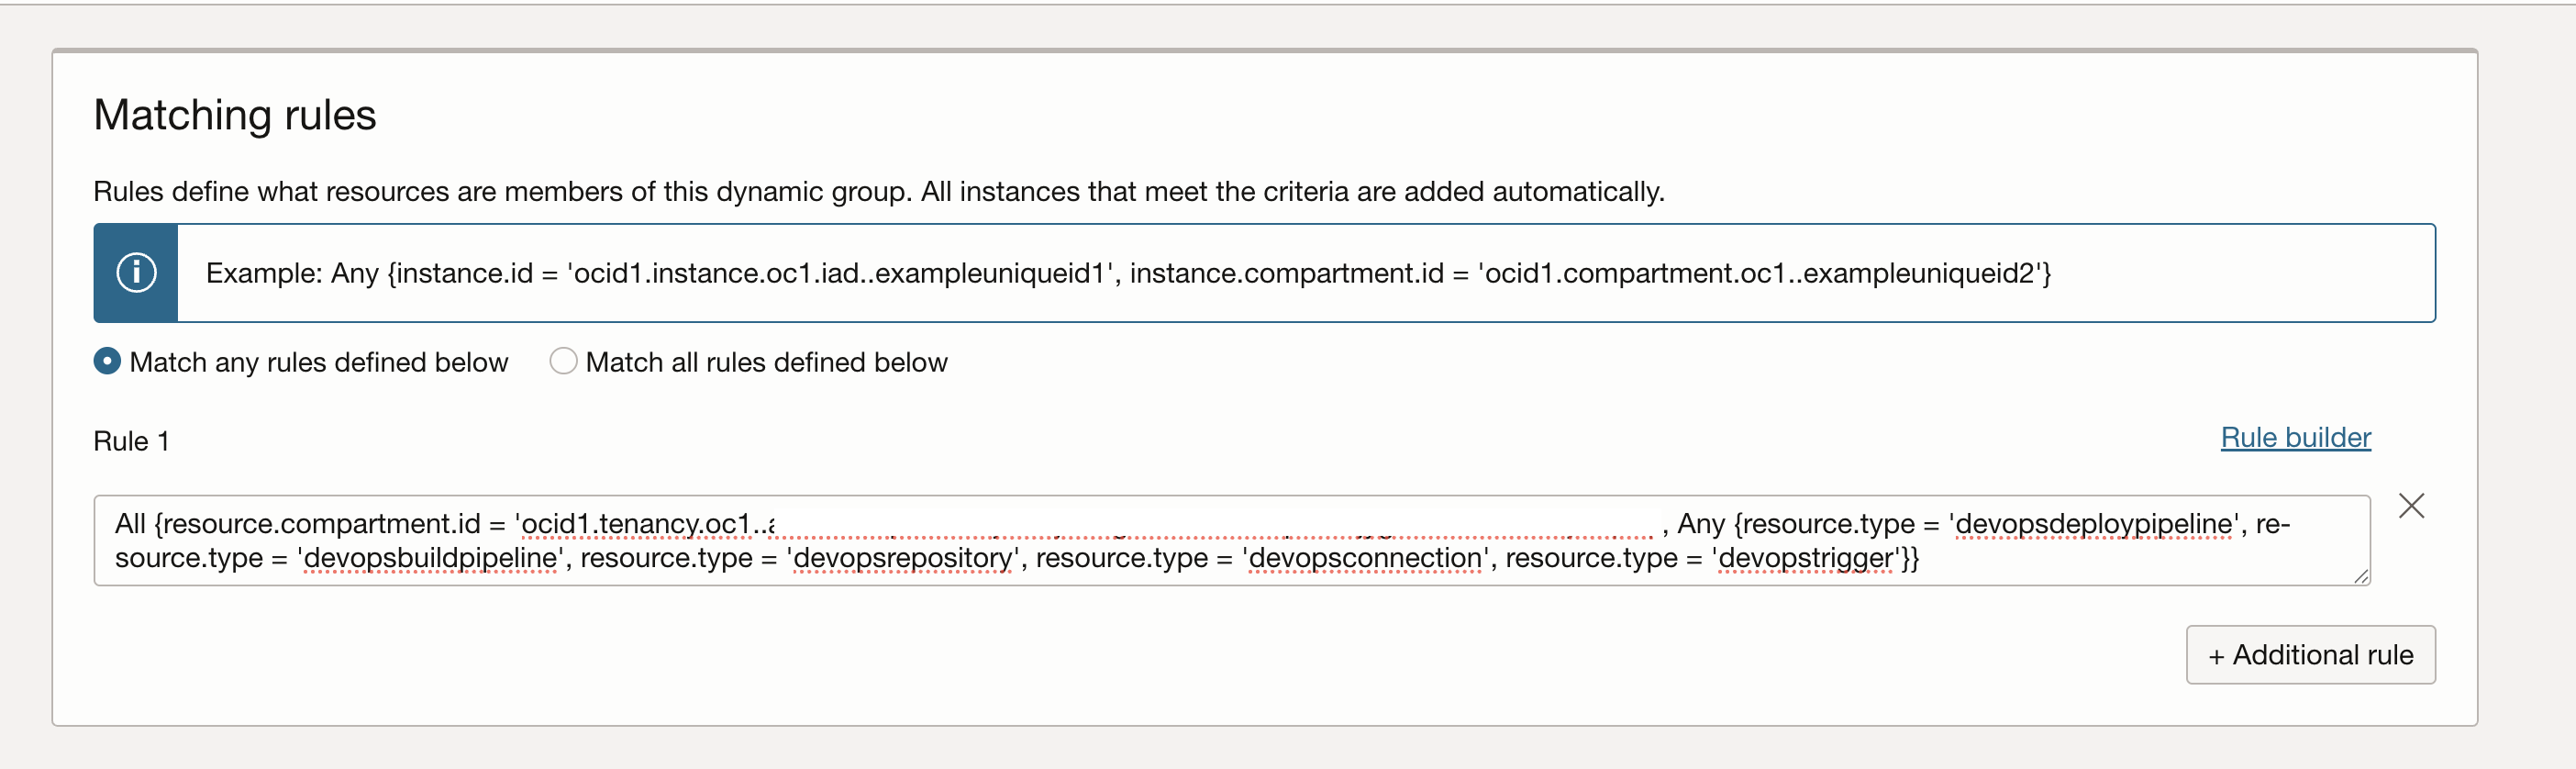Click 'ocid1.tenancy.oc1' in the Rule 1 text
Viewport: 2576px width, 769px height.
click(636, 524)
